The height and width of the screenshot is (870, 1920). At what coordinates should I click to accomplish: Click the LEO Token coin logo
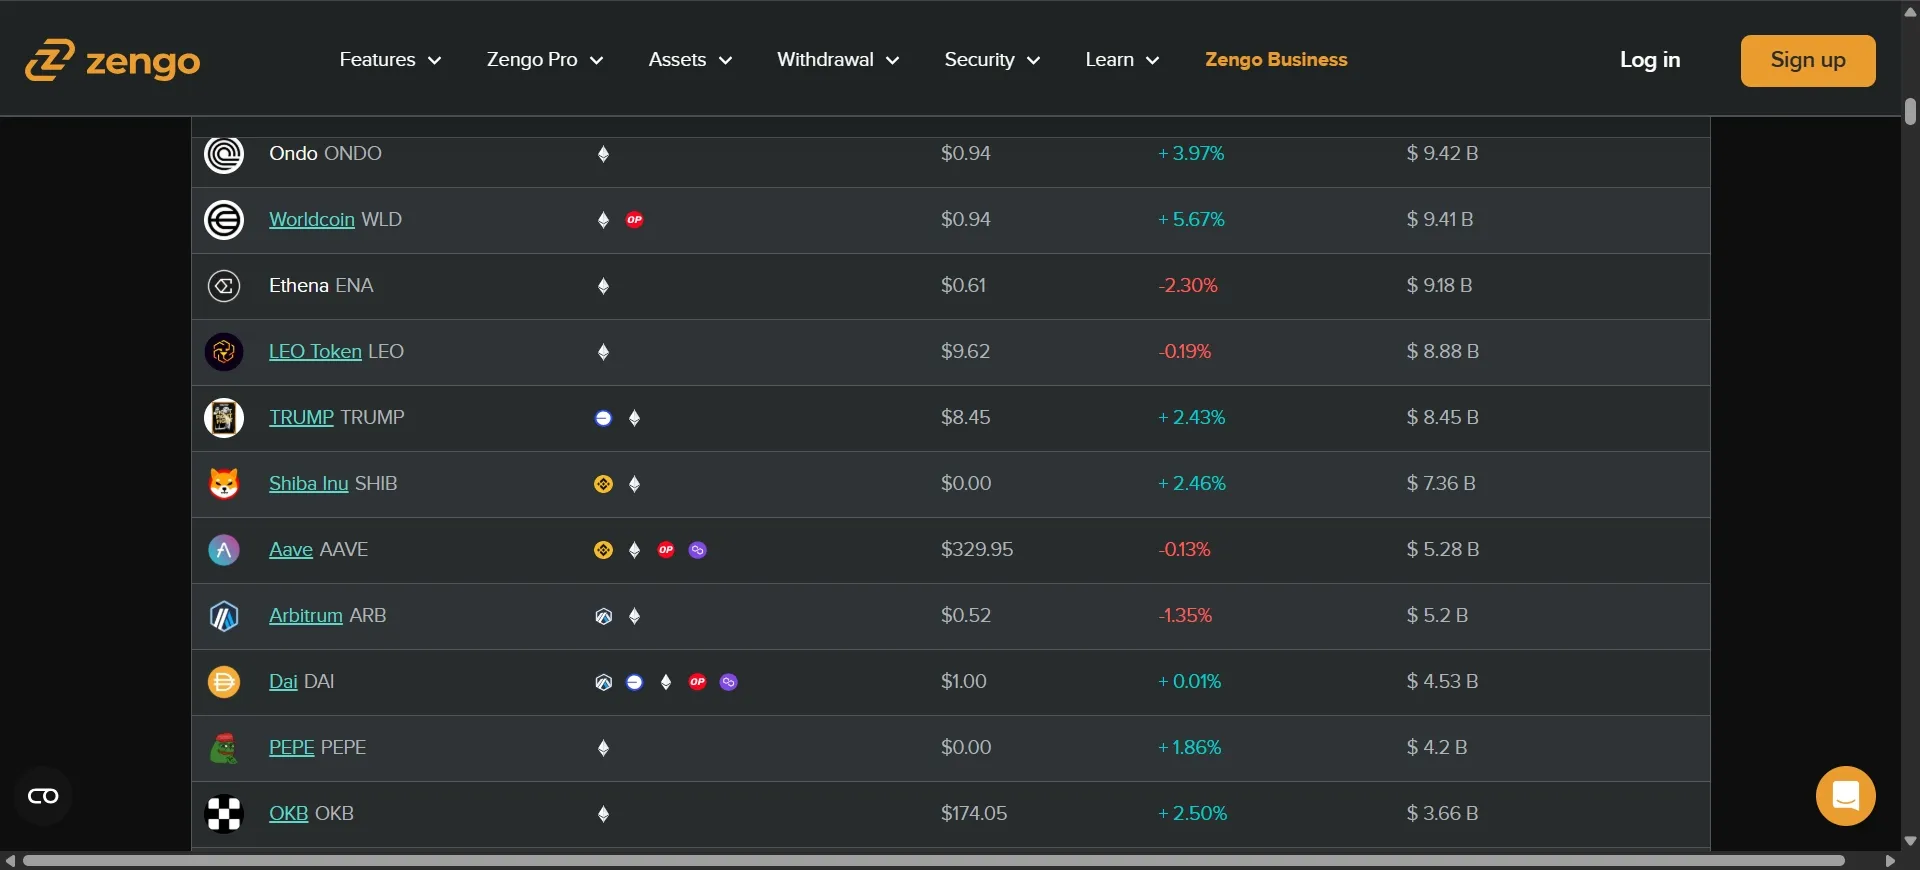coord(224,352)
